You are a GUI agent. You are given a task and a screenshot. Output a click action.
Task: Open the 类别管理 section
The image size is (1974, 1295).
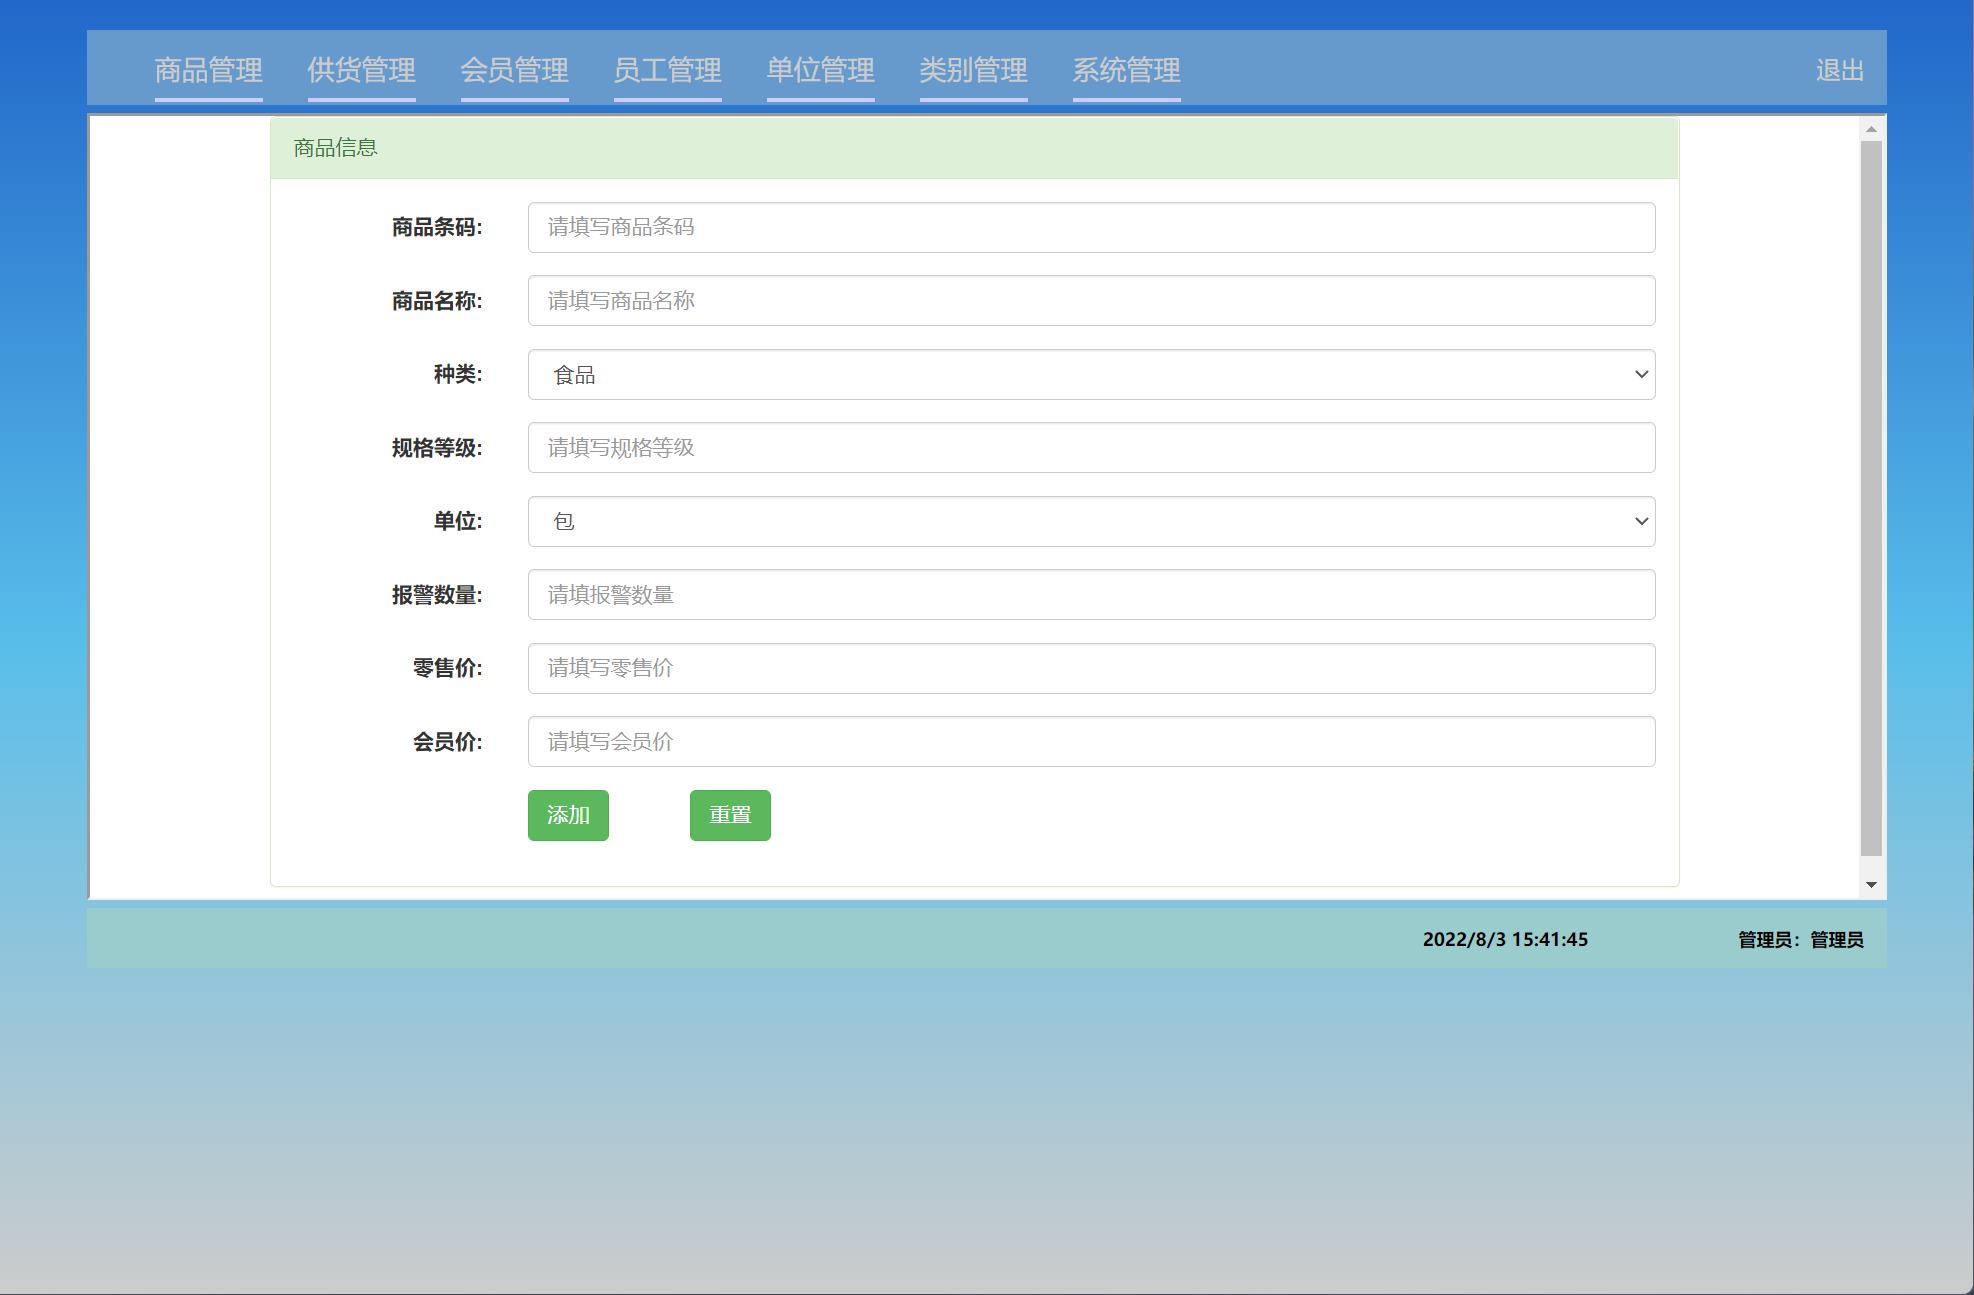click(x=973, y=71)
